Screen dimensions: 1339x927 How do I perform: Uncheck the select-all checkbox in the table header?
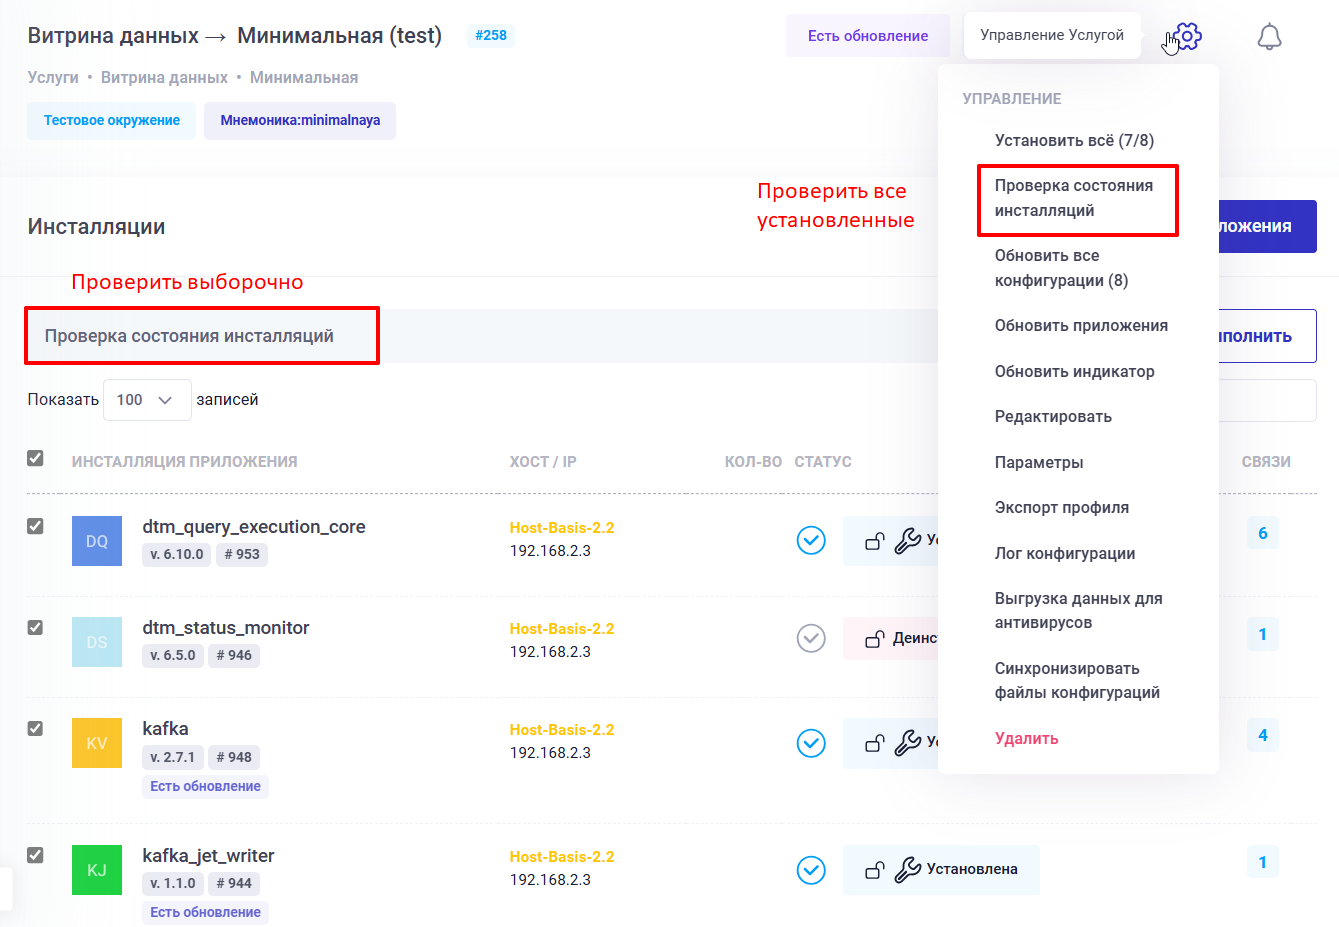click(35, 457)
